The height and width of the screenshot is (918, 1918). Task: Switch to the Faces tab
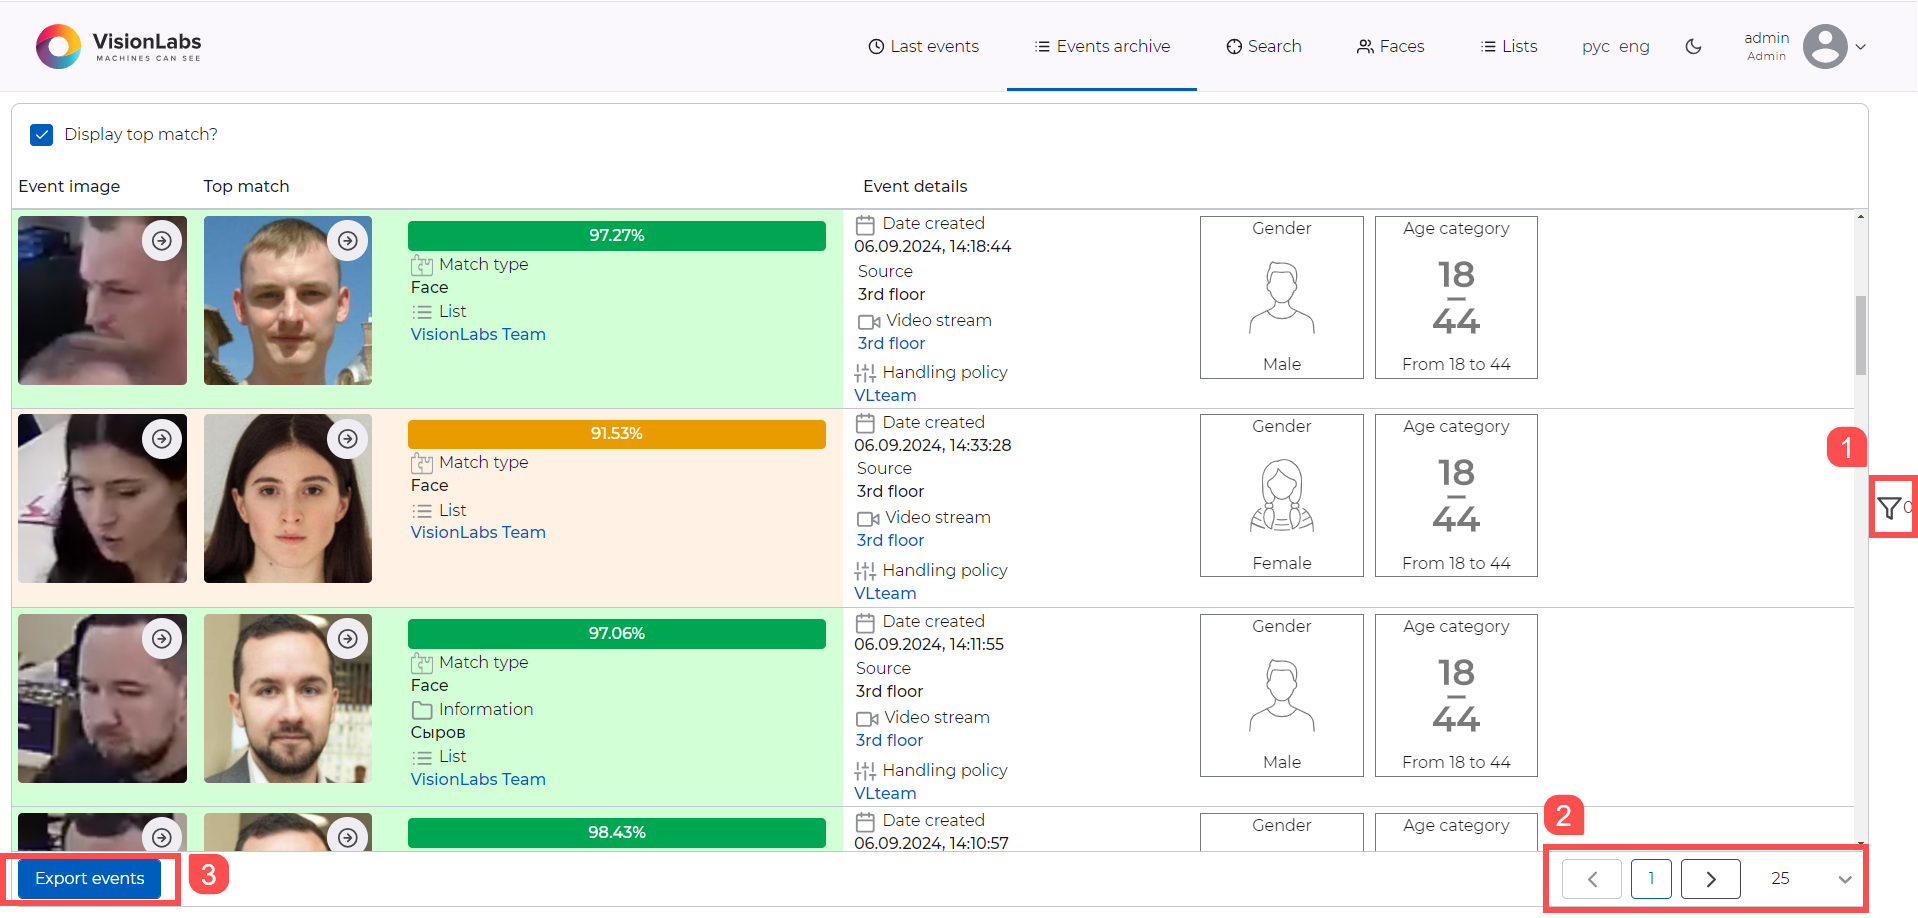1390,46
